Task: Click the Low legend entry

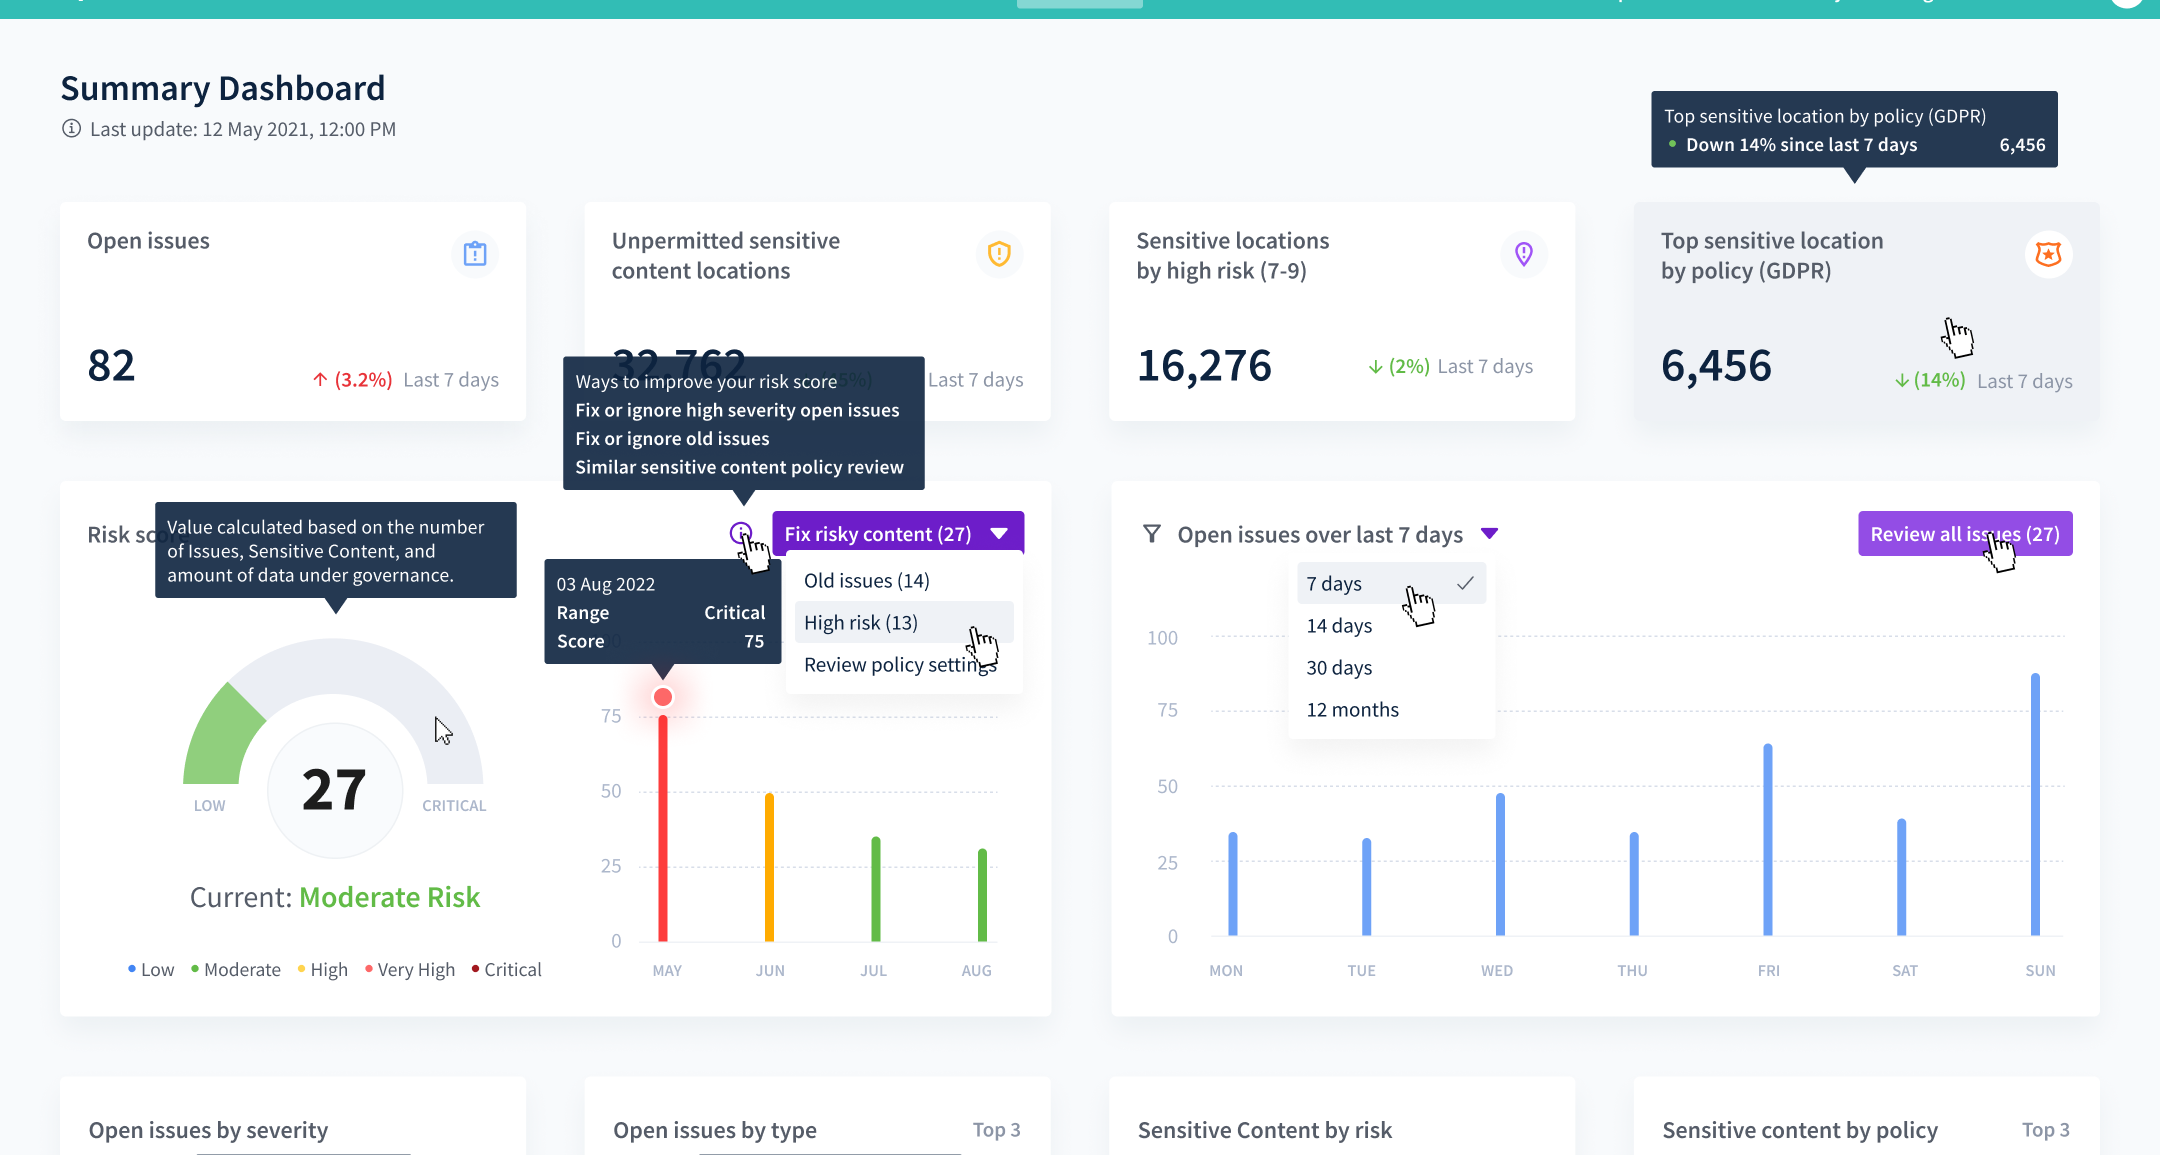Action: [151, 970]
